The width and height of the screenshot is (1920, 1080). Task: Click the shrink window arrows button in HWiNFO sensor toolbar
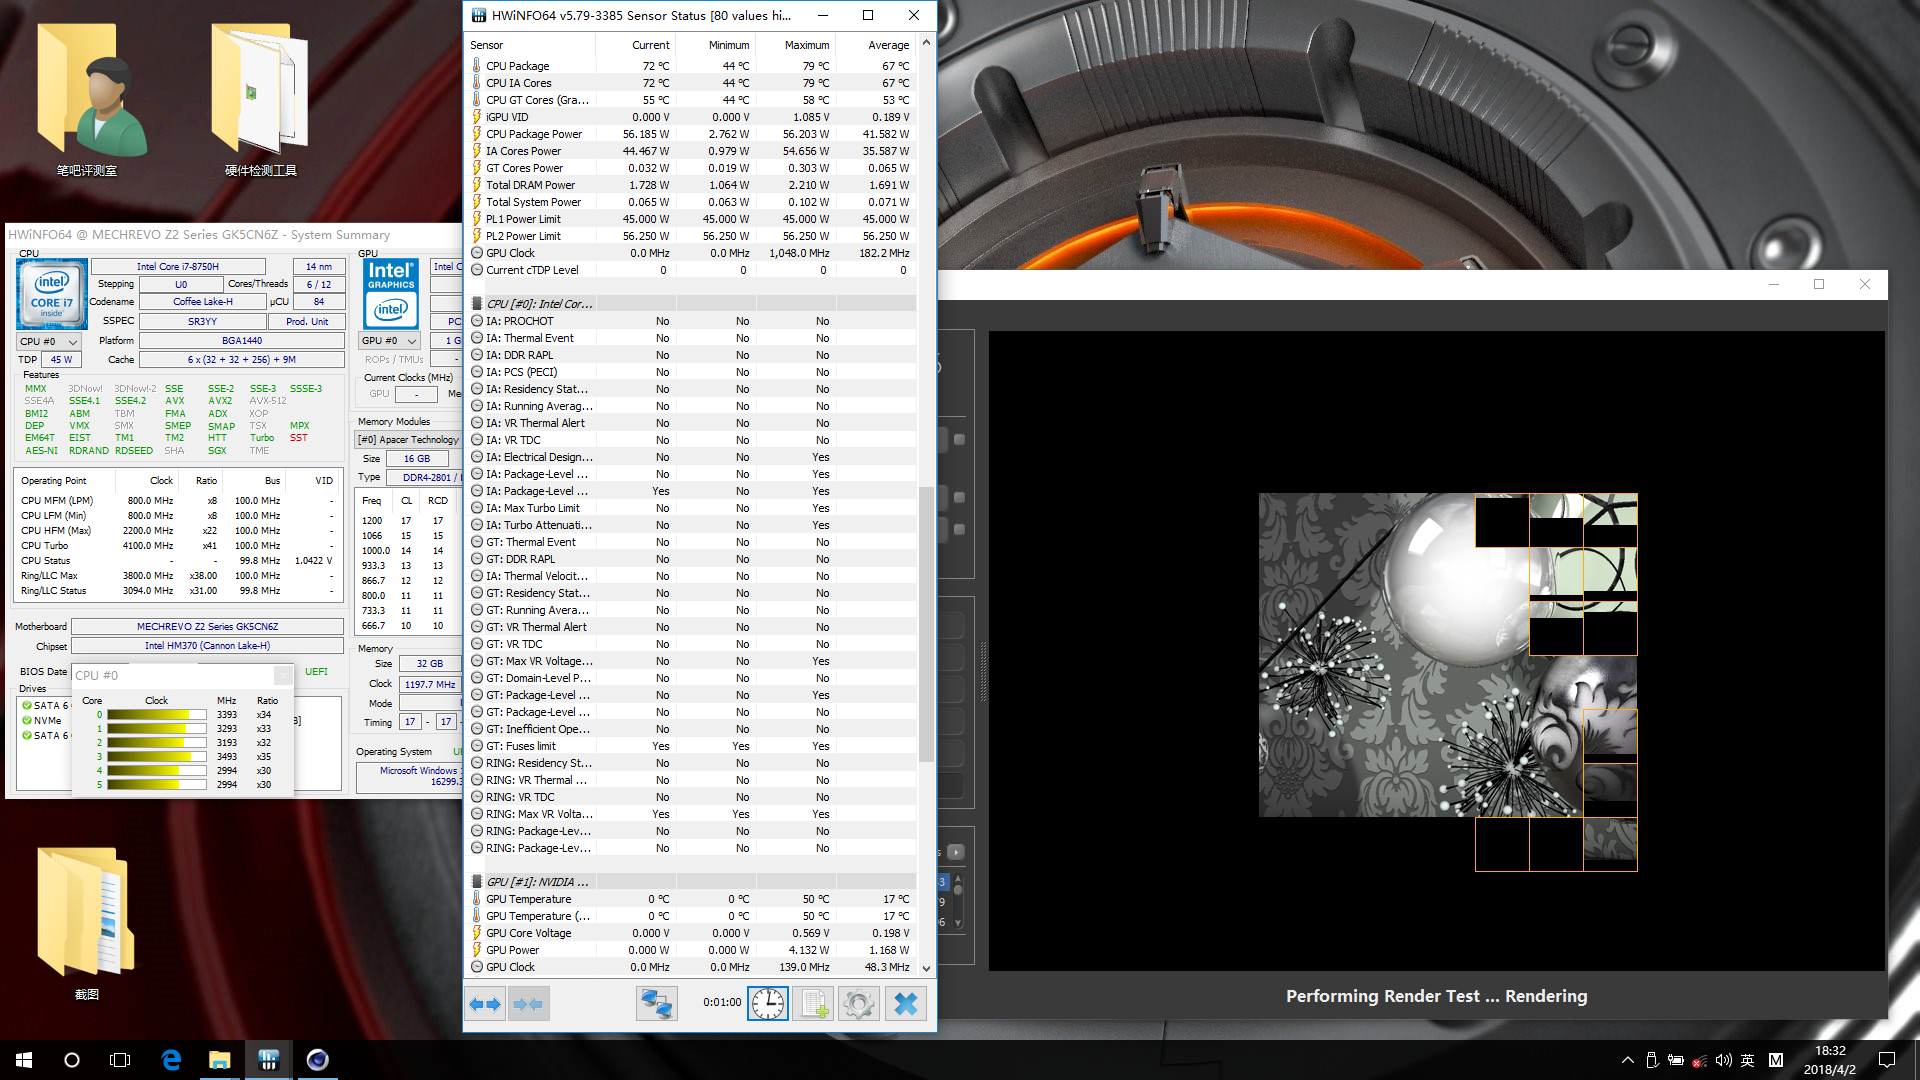coord(528,1003)
